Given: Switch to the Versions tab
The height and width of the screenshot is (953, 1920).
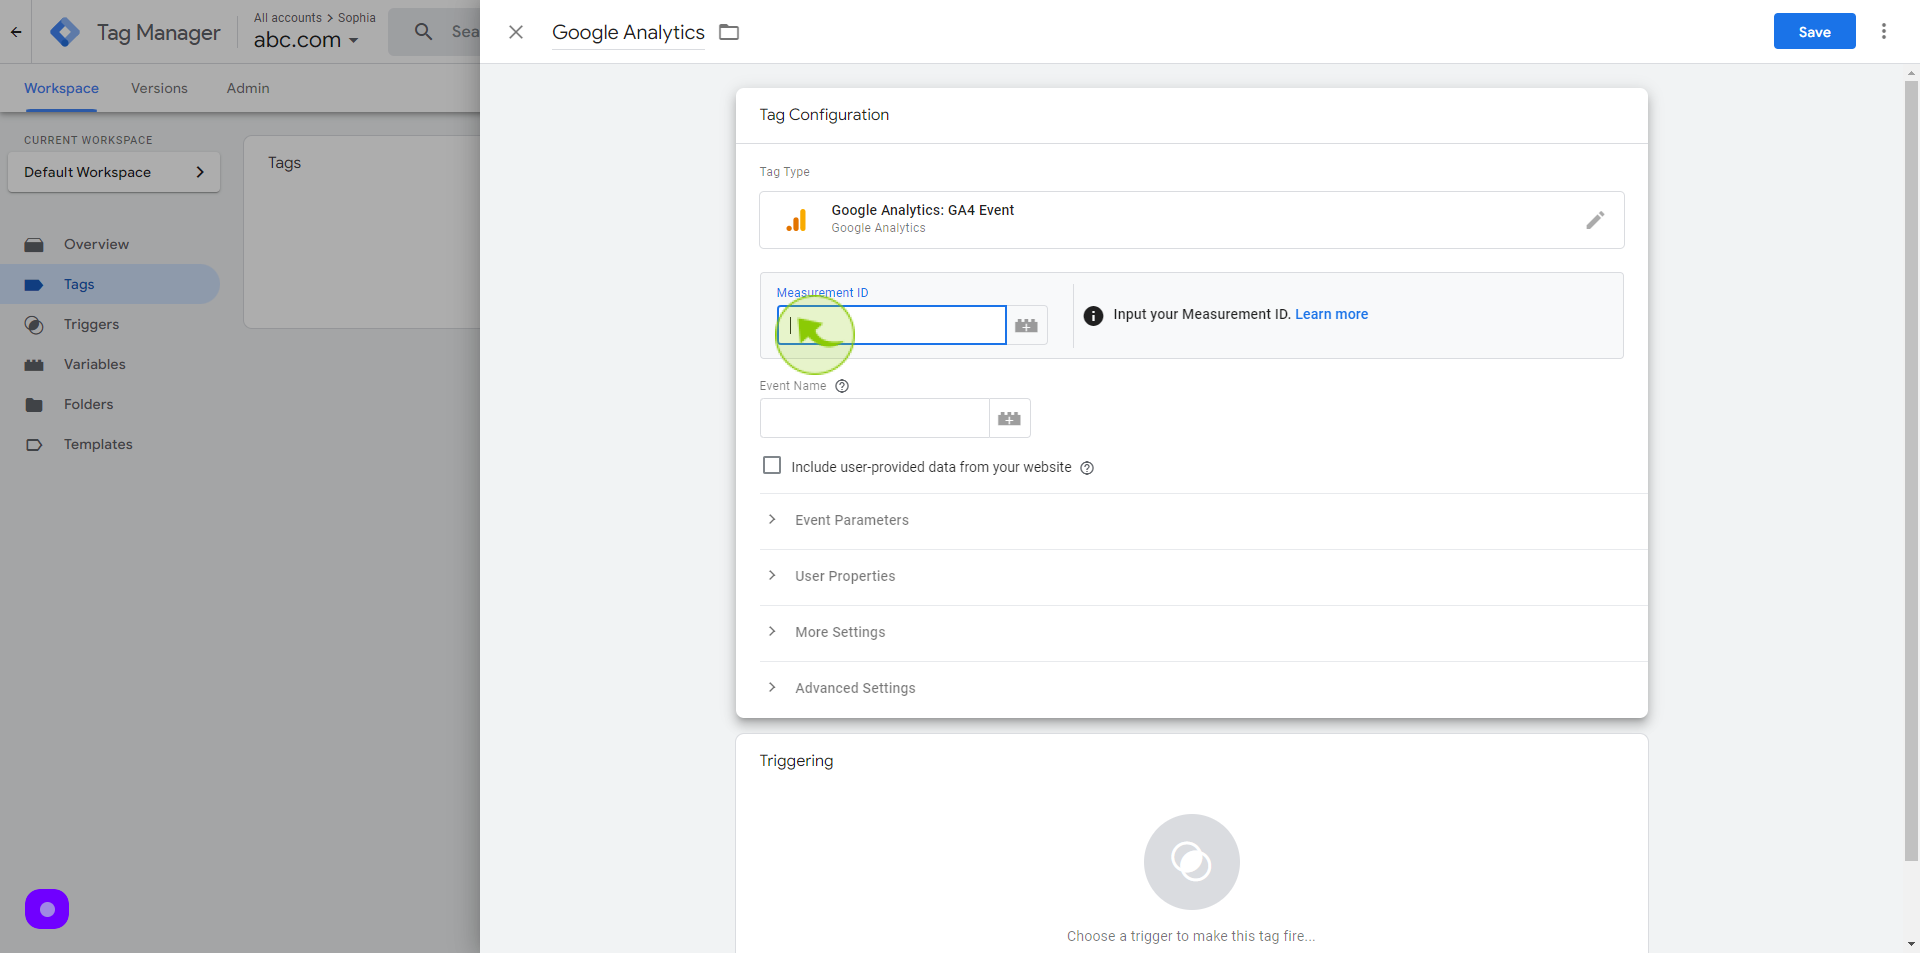Looking at the screenshot, I should point(159,88).
